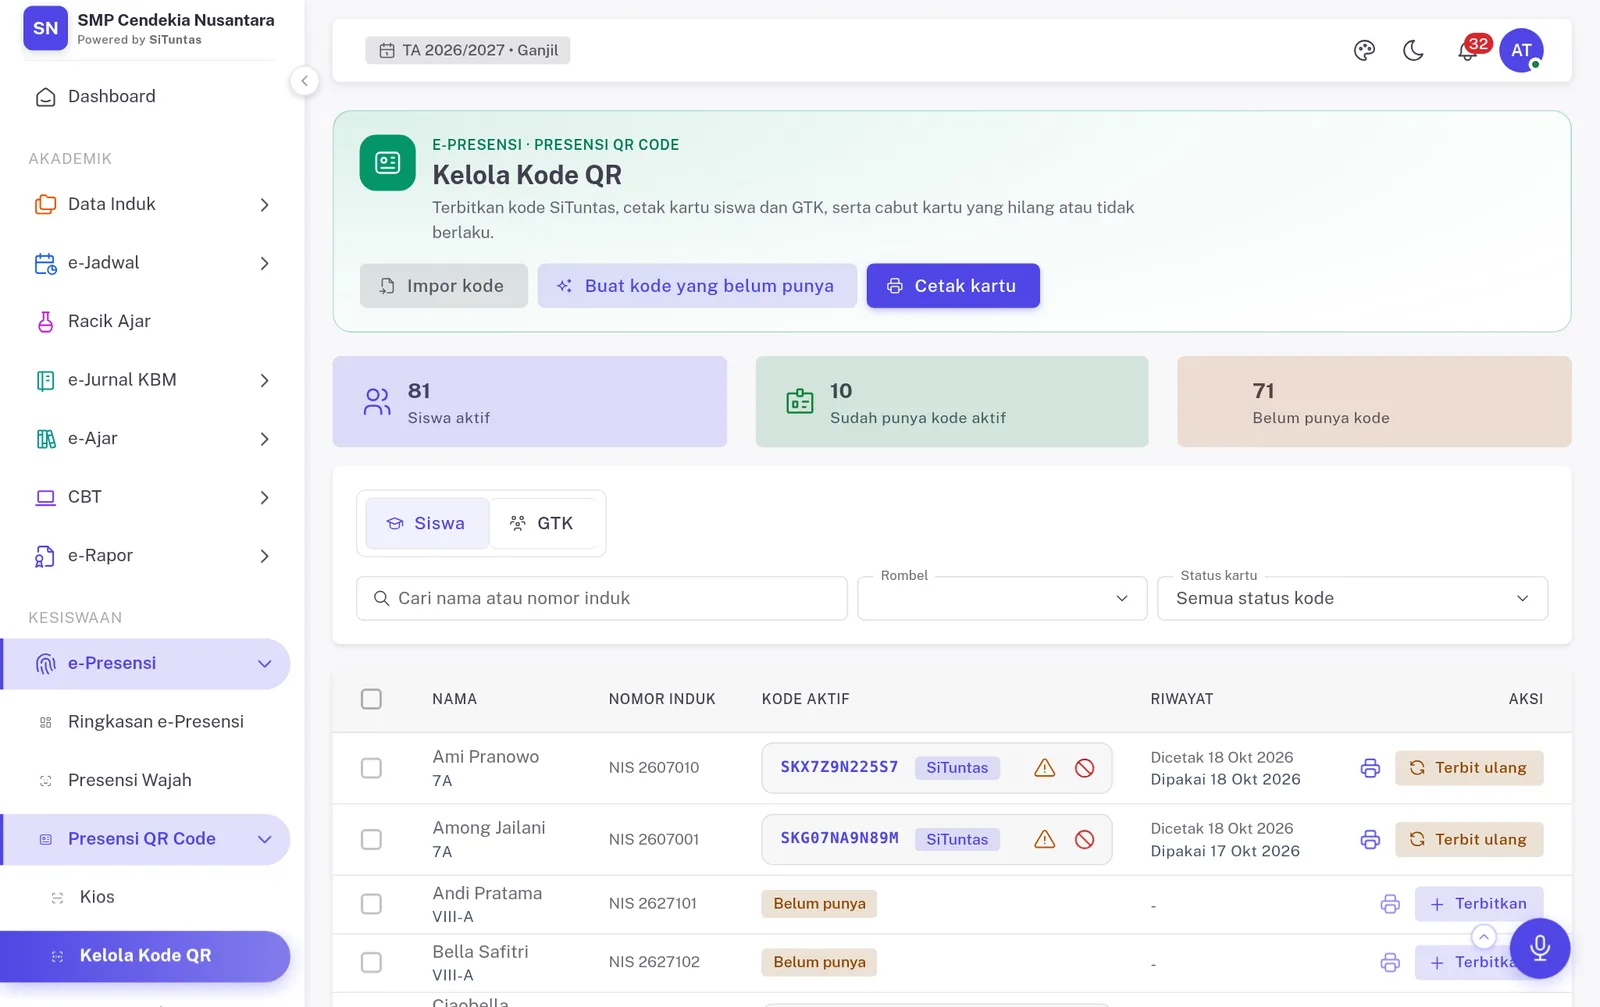Screen dimensions: 1600x1007
Task: Click the Cetak kartu button
Action: click(953, 286)
